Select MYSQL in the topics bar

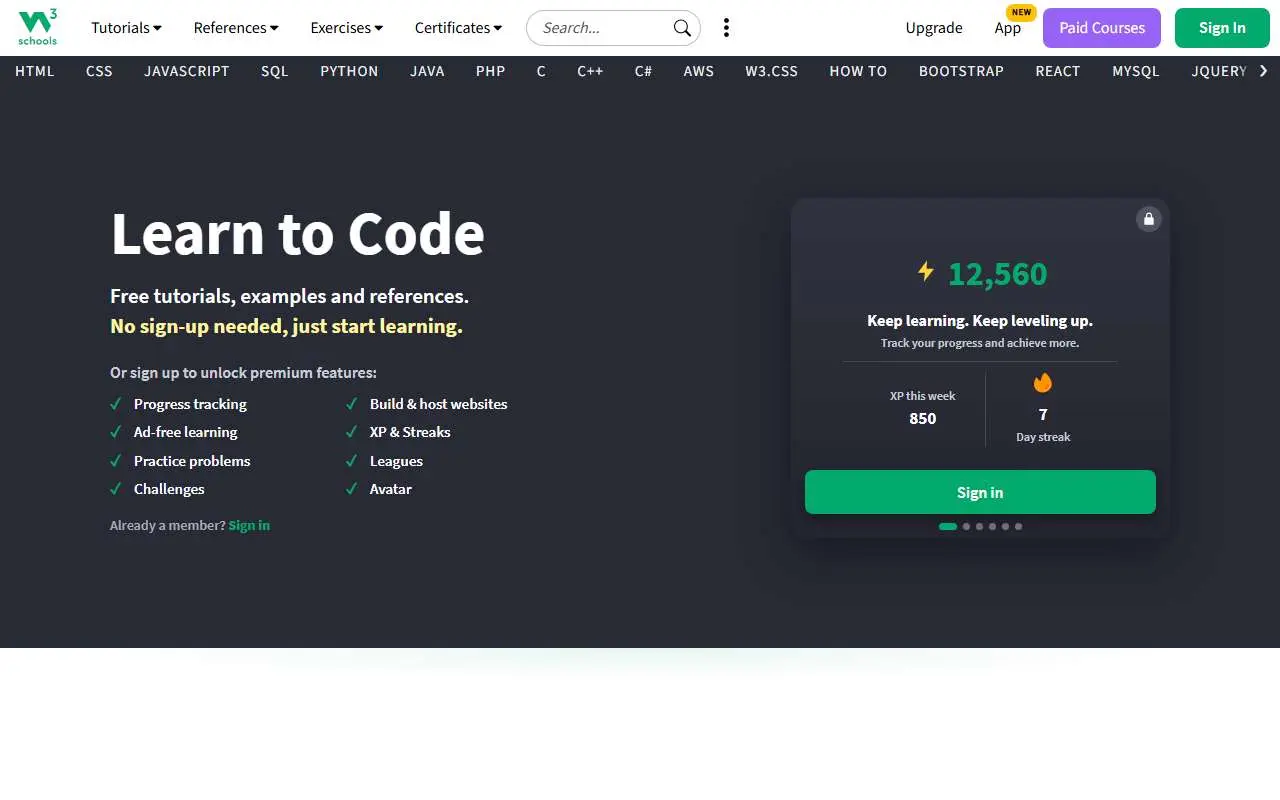(x=1136, y=71)
